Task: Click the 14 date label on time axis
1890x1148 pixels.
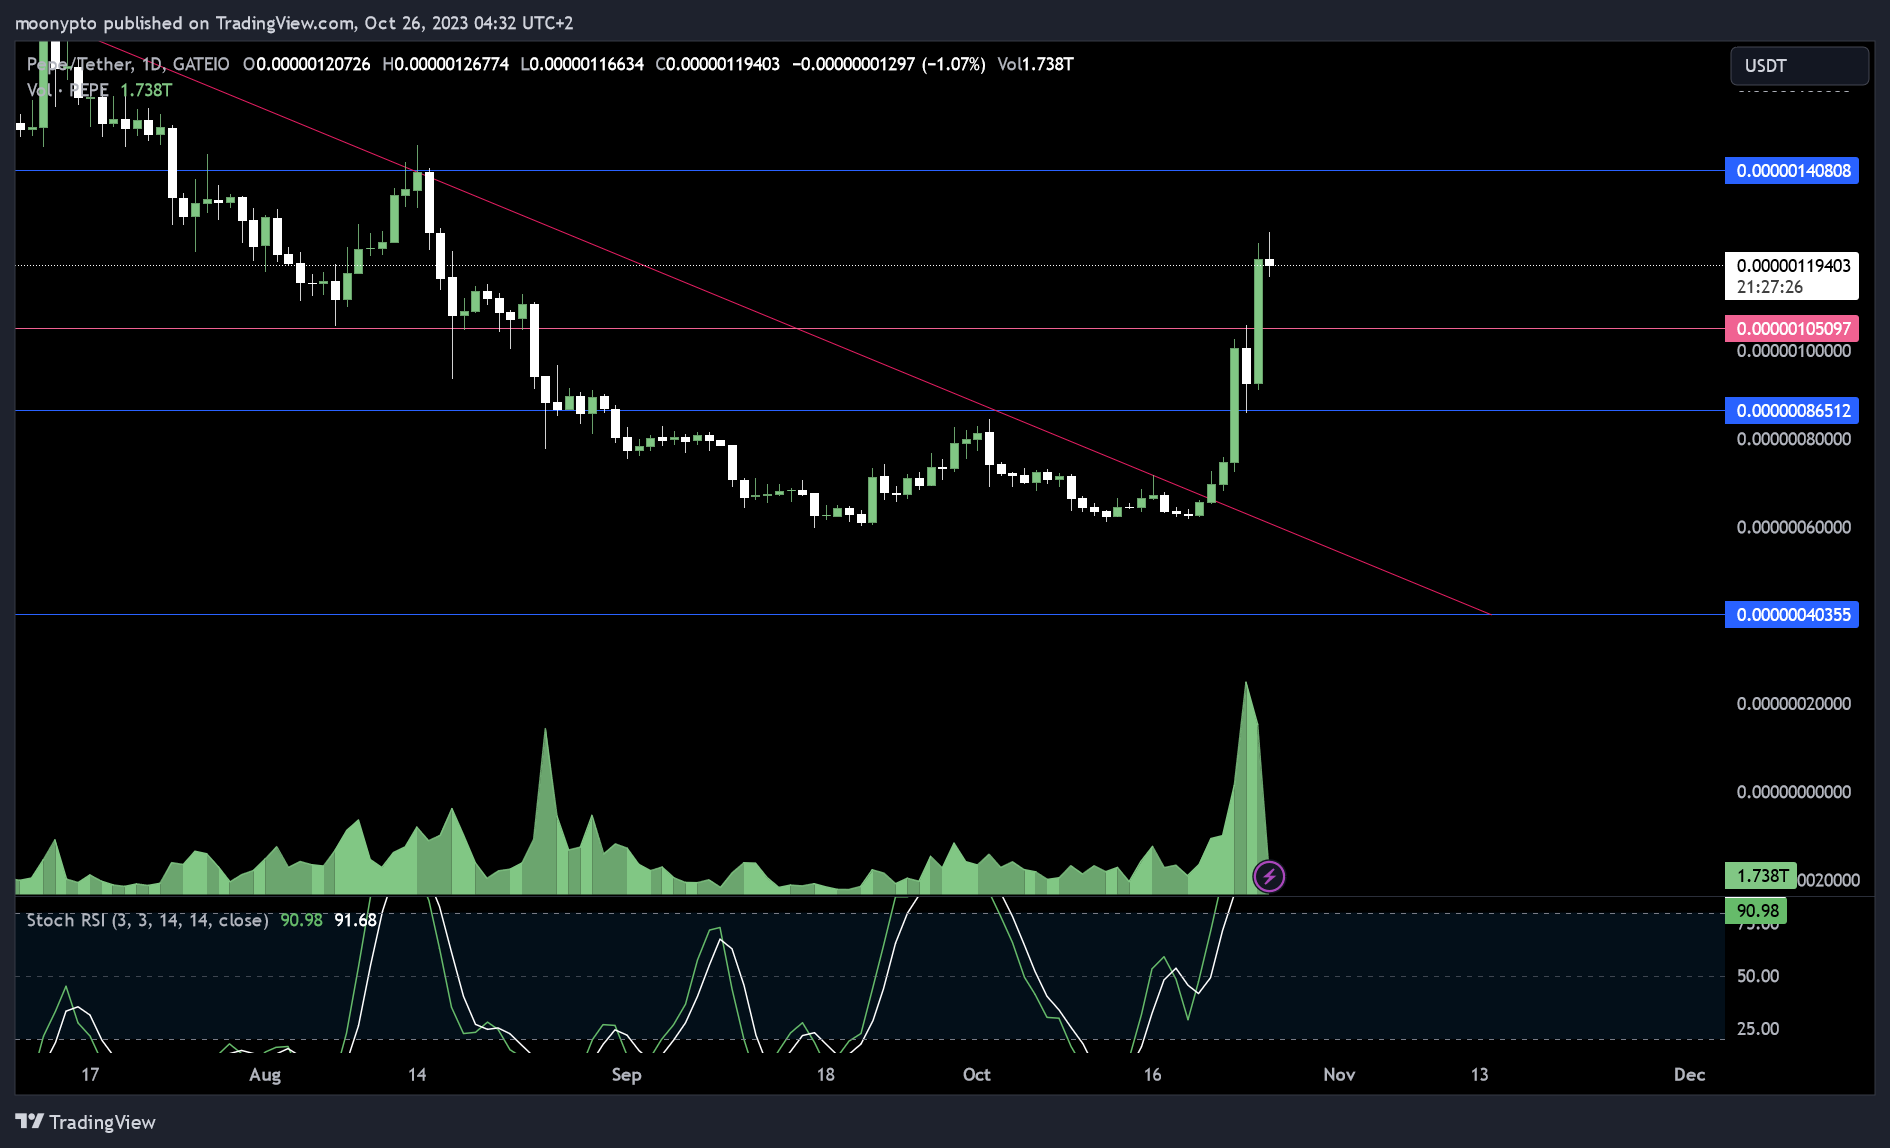Action: point(417,1075)
